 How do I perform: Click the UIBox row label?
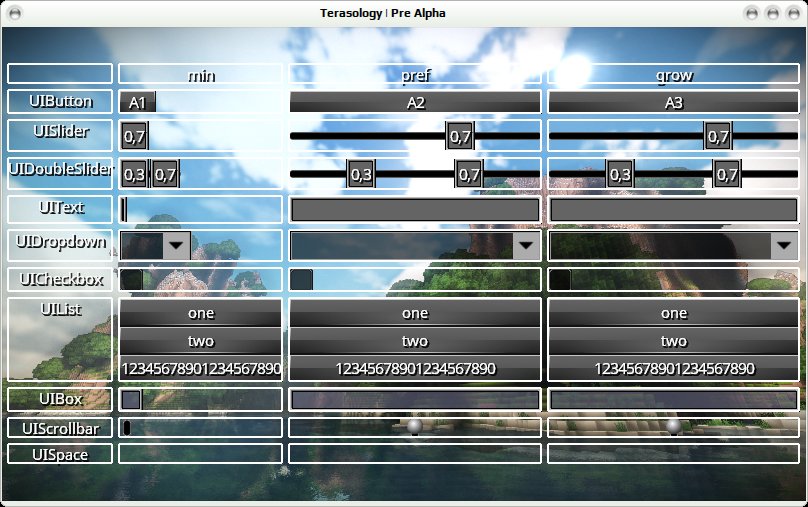[60, 399]
